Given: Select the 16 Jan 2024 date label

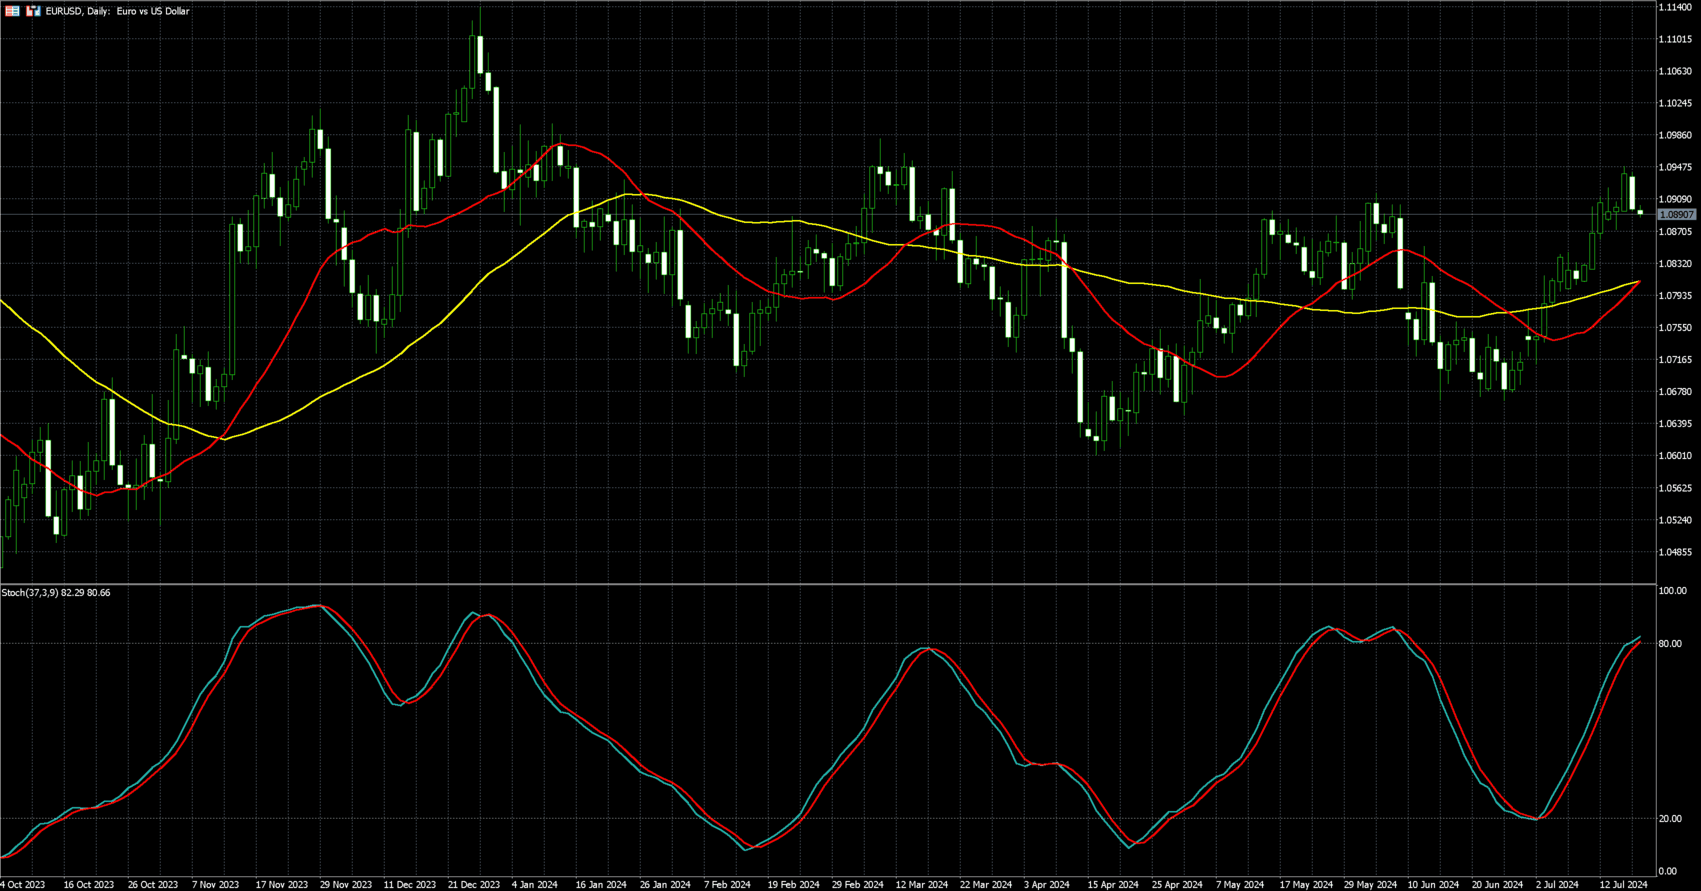Looking at the screenshot, I should pos(601,885).
